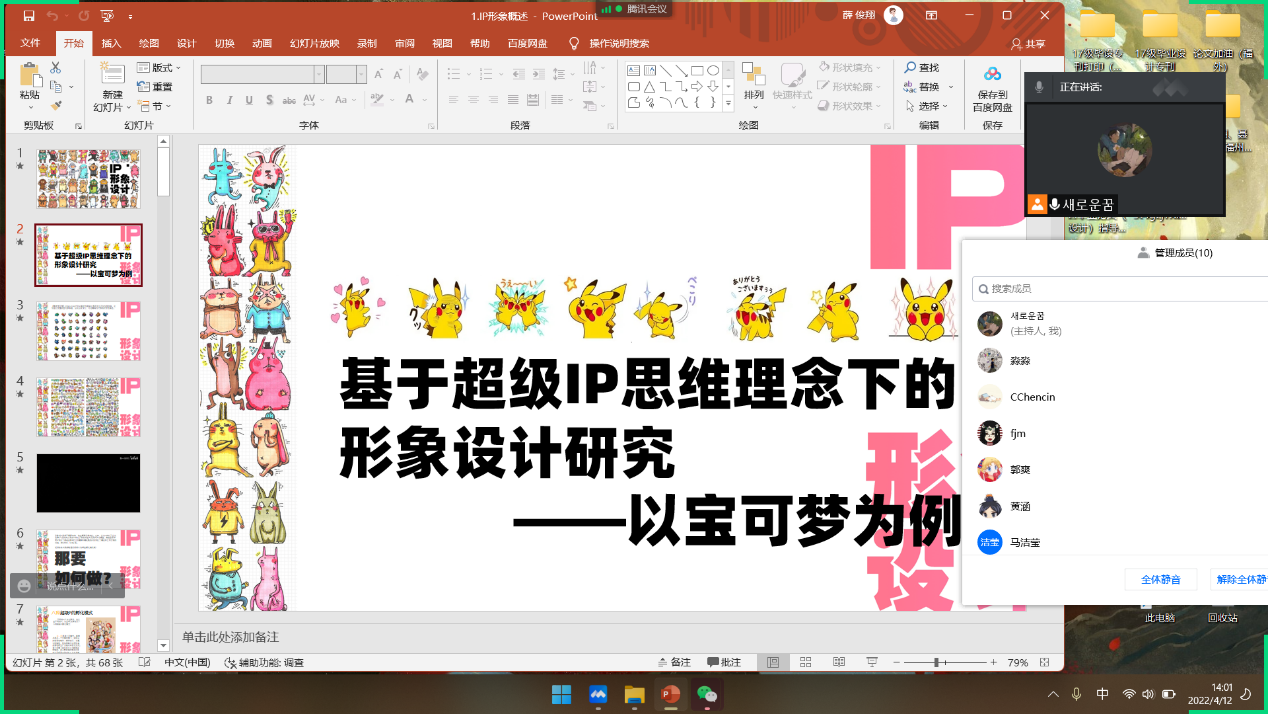The image size is (1268, 714).
Task: Click 重置 to reset the slide
Action: [x=154, y=86]
